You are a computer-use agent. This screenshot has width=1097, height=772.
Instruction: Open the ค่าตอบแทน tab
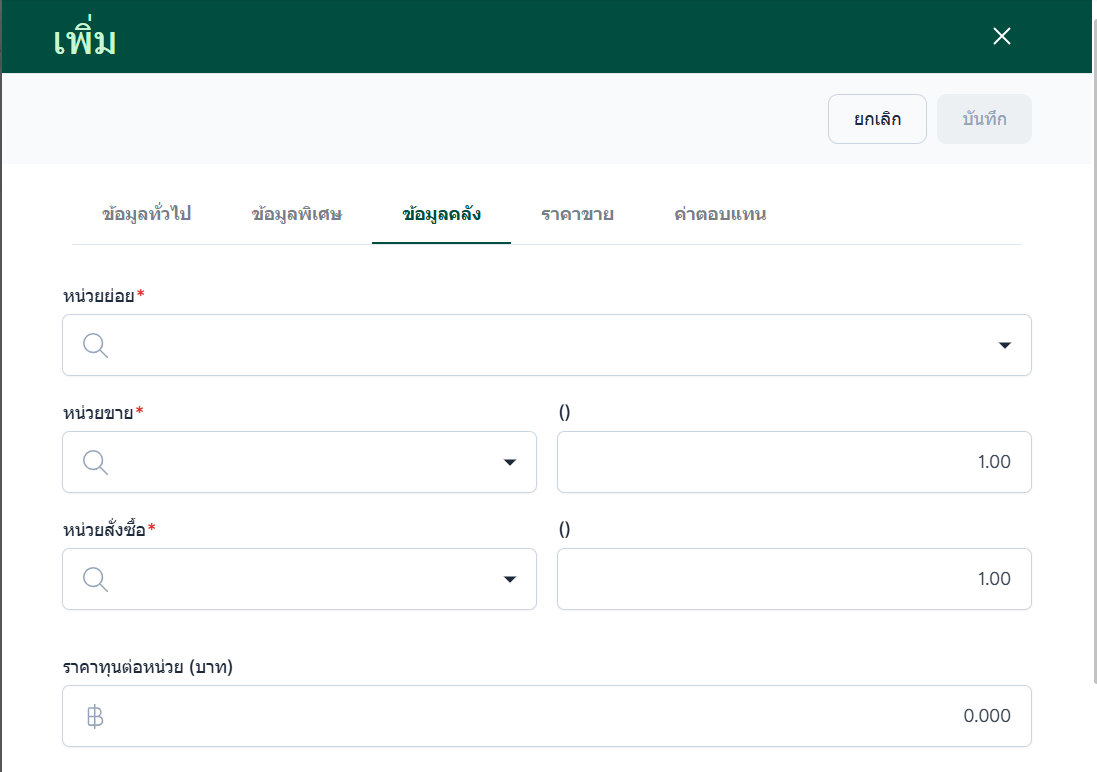720,214
